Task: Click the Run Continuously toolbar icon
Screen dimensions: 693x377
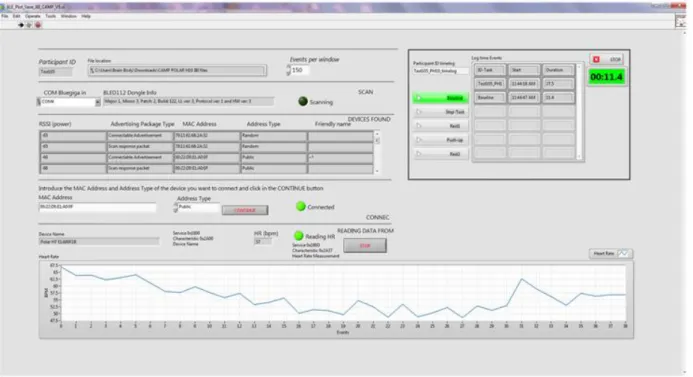Action: pyautogui.click(x=29, y=25)
